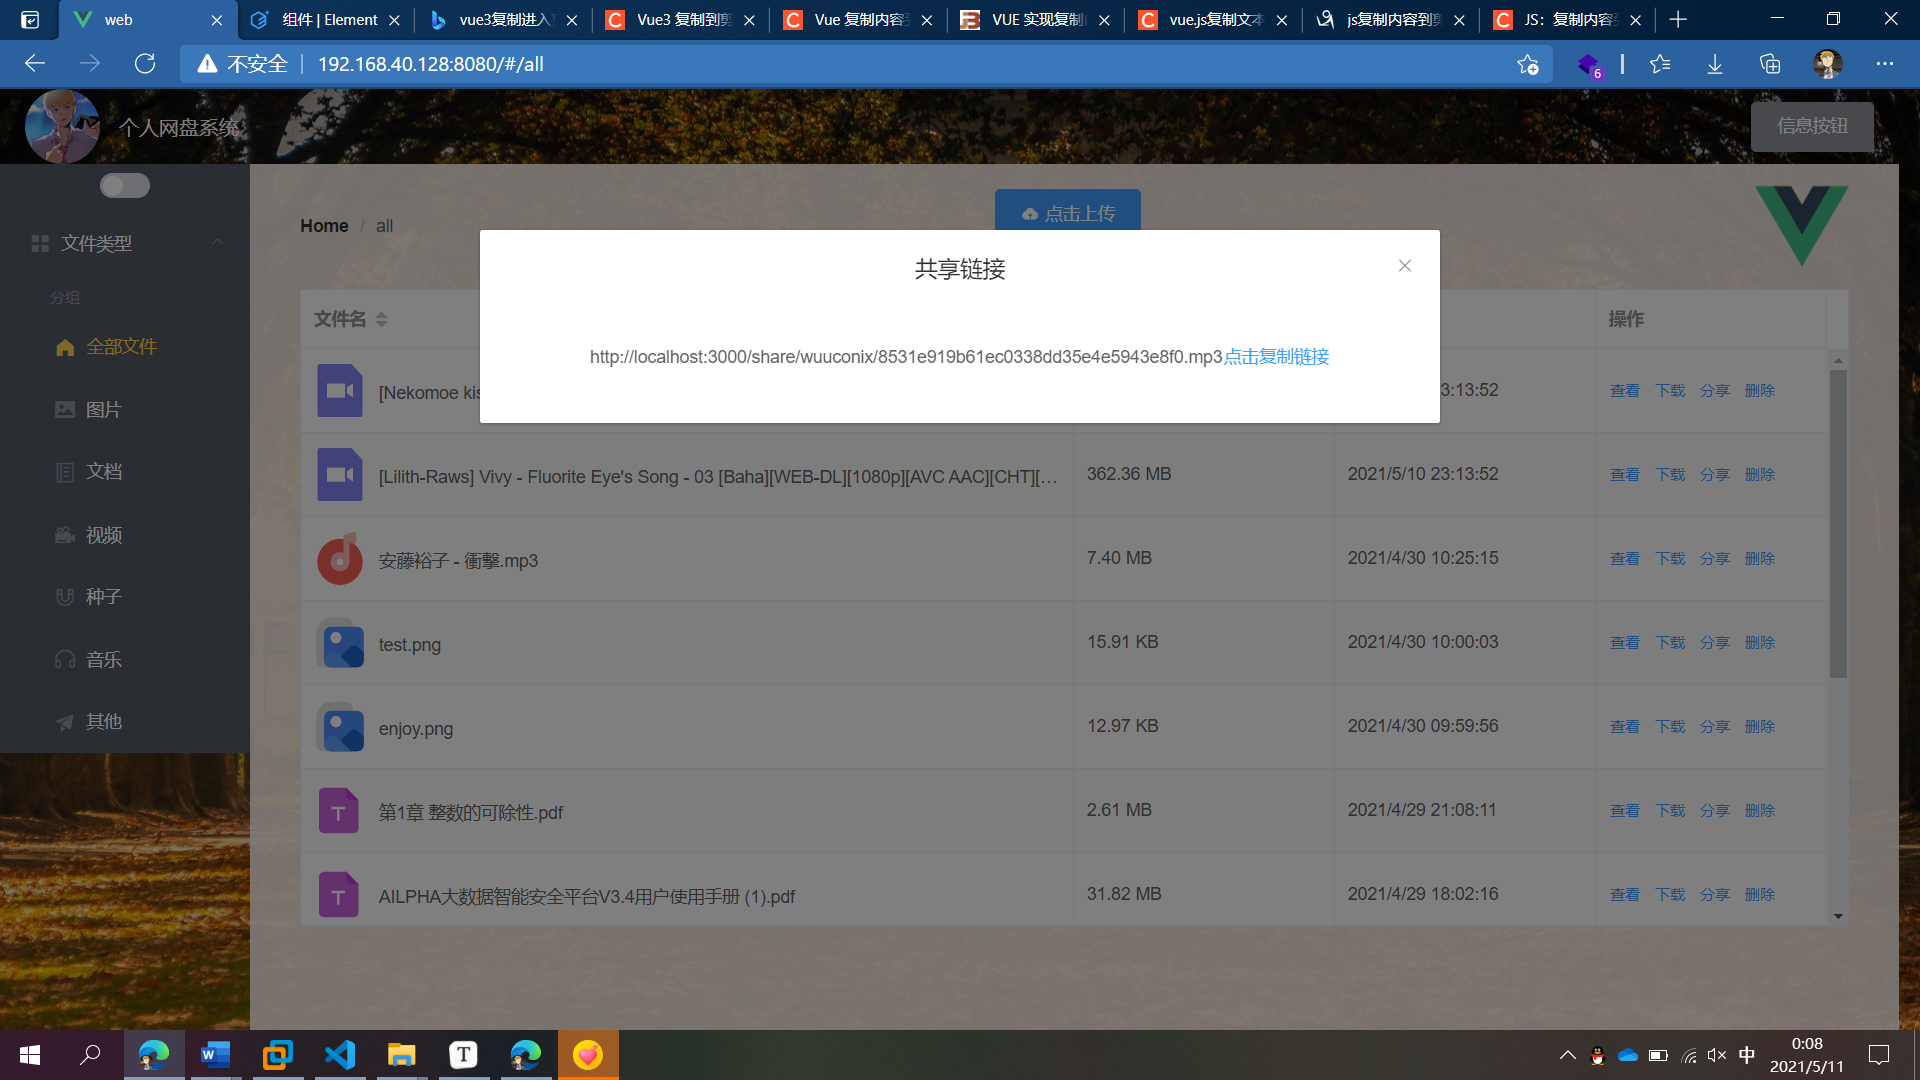The image size is (1920, 1080).
Task: Click the 点击复制链接 link in the dialog
Action: [x=1275, y=357]
